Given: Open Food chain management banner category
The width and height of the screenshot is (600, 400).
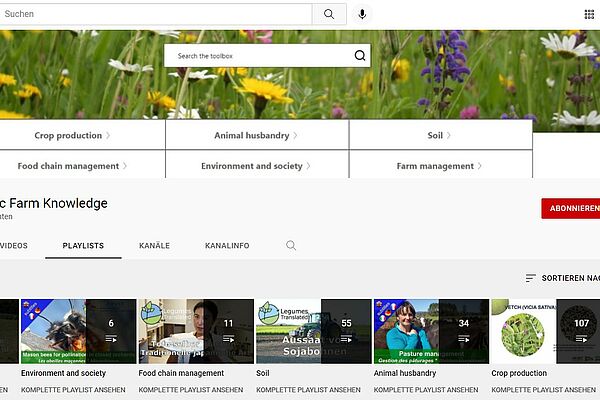Looking at the screenshot, I should (x=82, y=165).
